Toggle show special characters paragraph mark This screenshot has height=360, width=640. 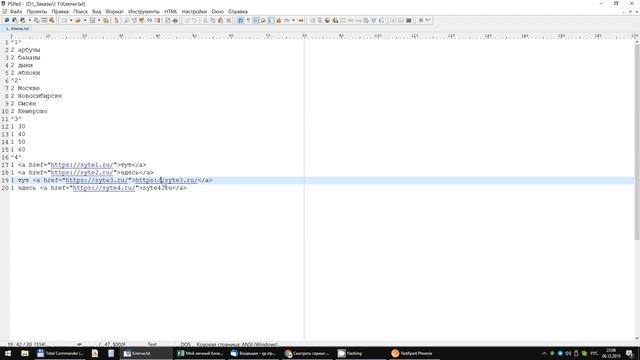pos(248,20)
